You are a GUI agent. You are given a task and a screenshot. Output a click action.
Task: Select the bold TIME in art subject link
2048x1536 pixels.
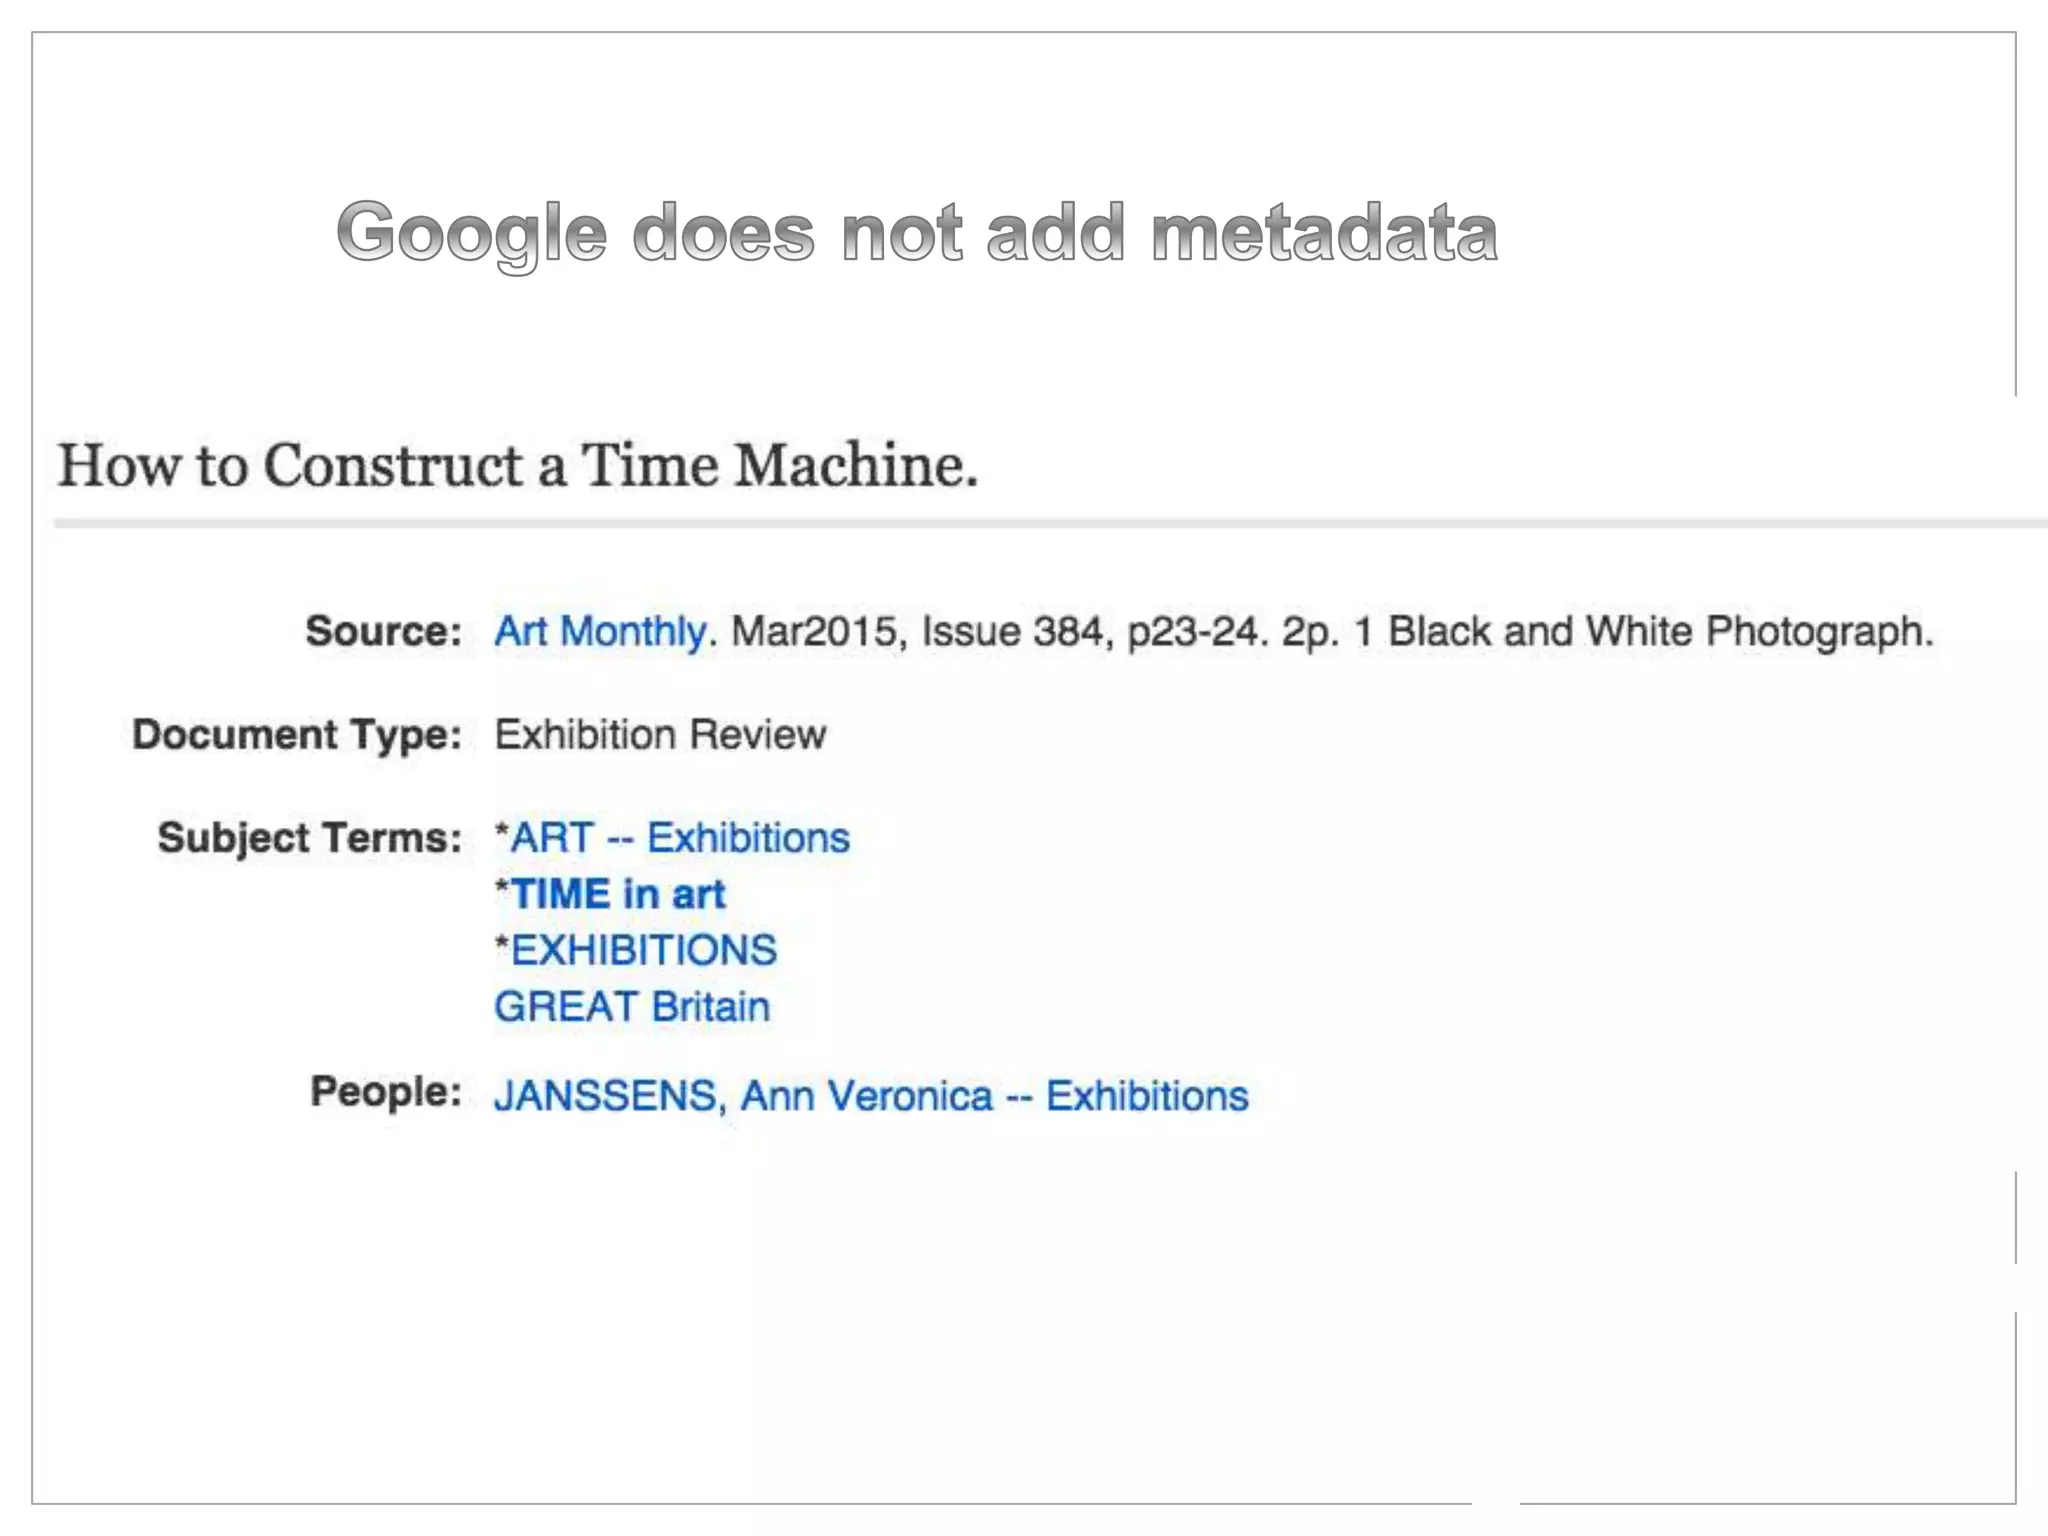click(618, 894)
